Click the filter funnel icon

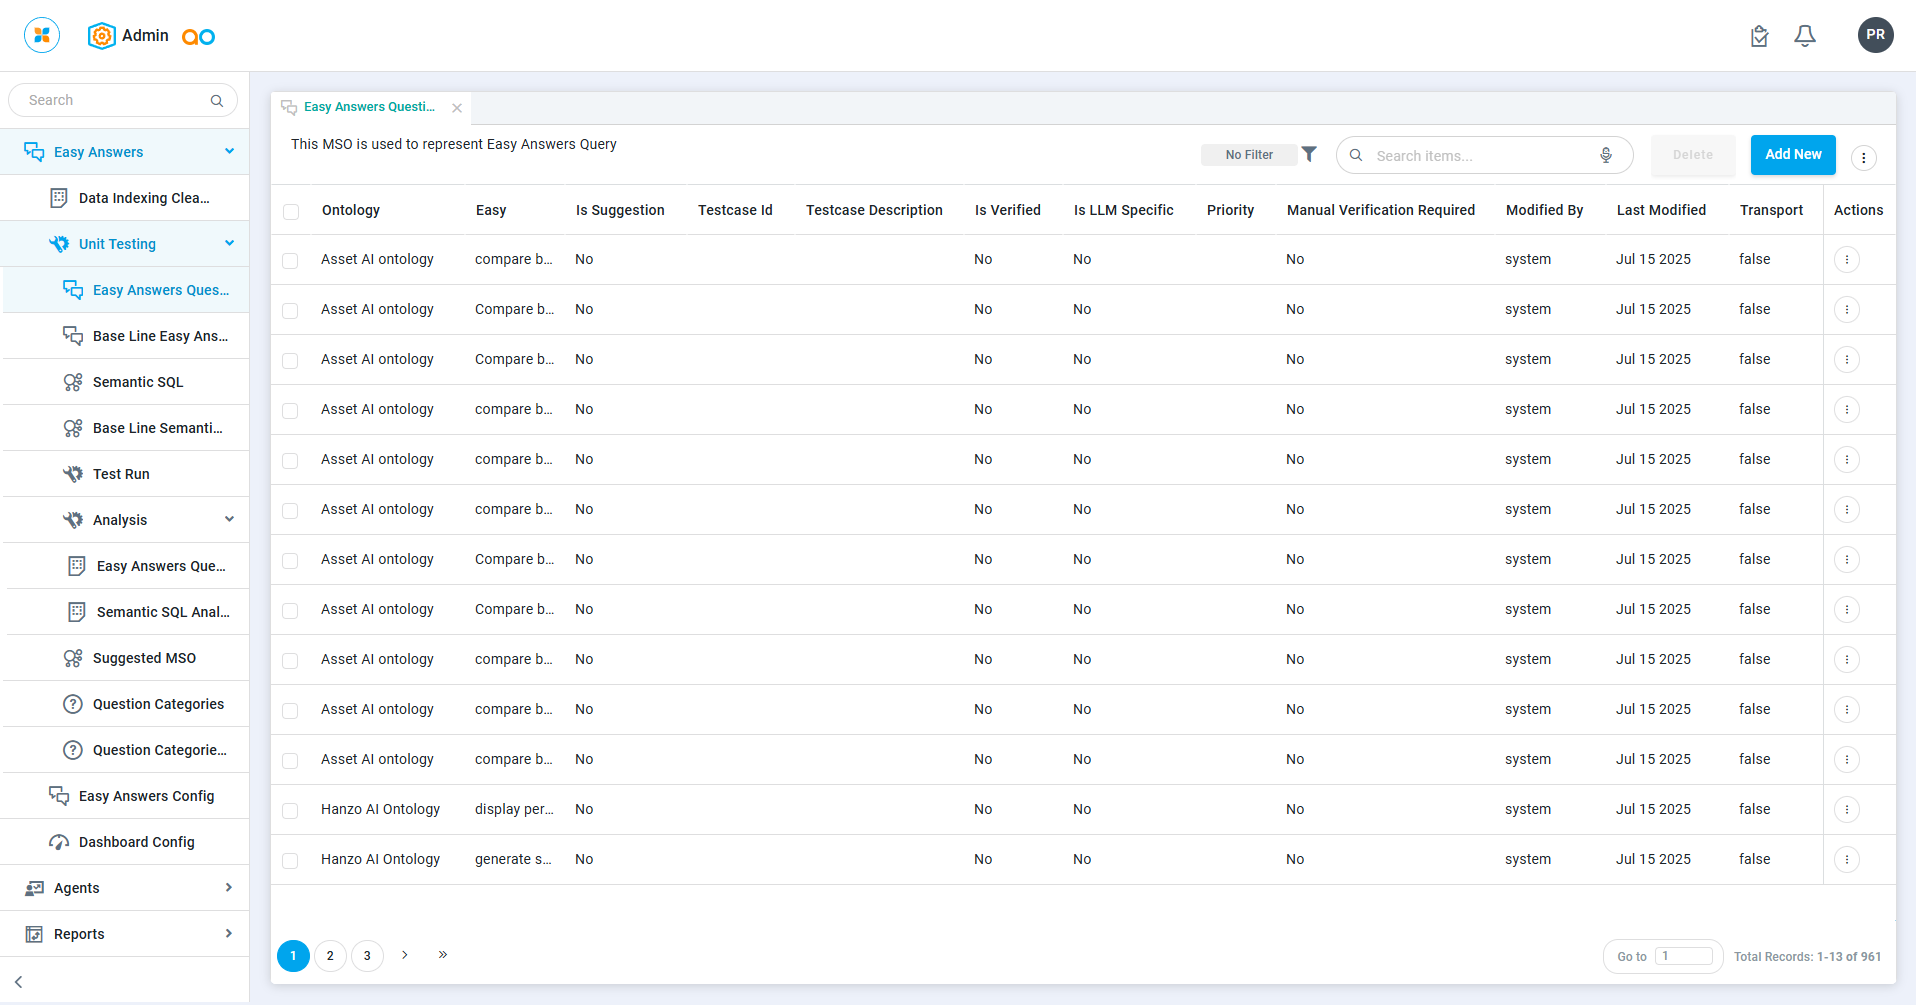[x=1309, y=154]
